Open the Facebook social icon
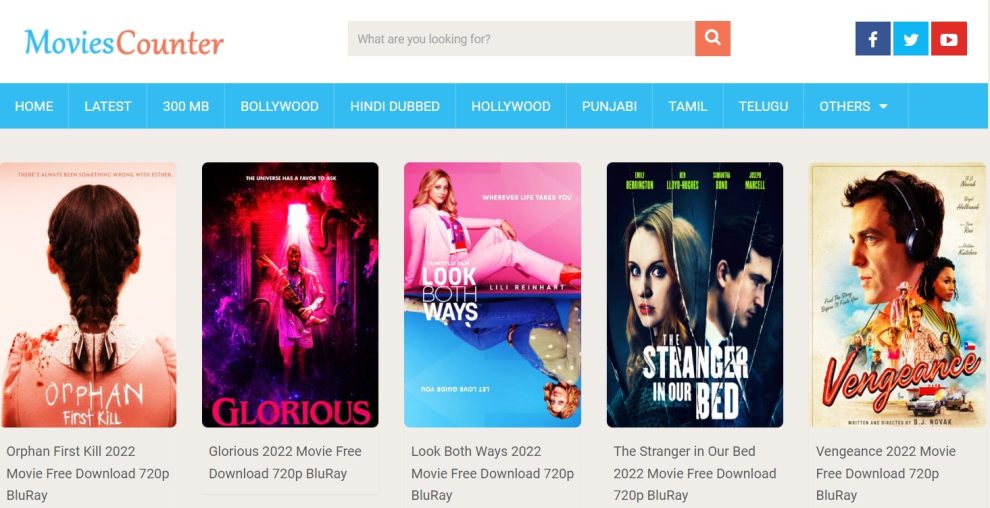Image resolution: width=990 pixels, height=508 pixels. click(x=873, y=39)
